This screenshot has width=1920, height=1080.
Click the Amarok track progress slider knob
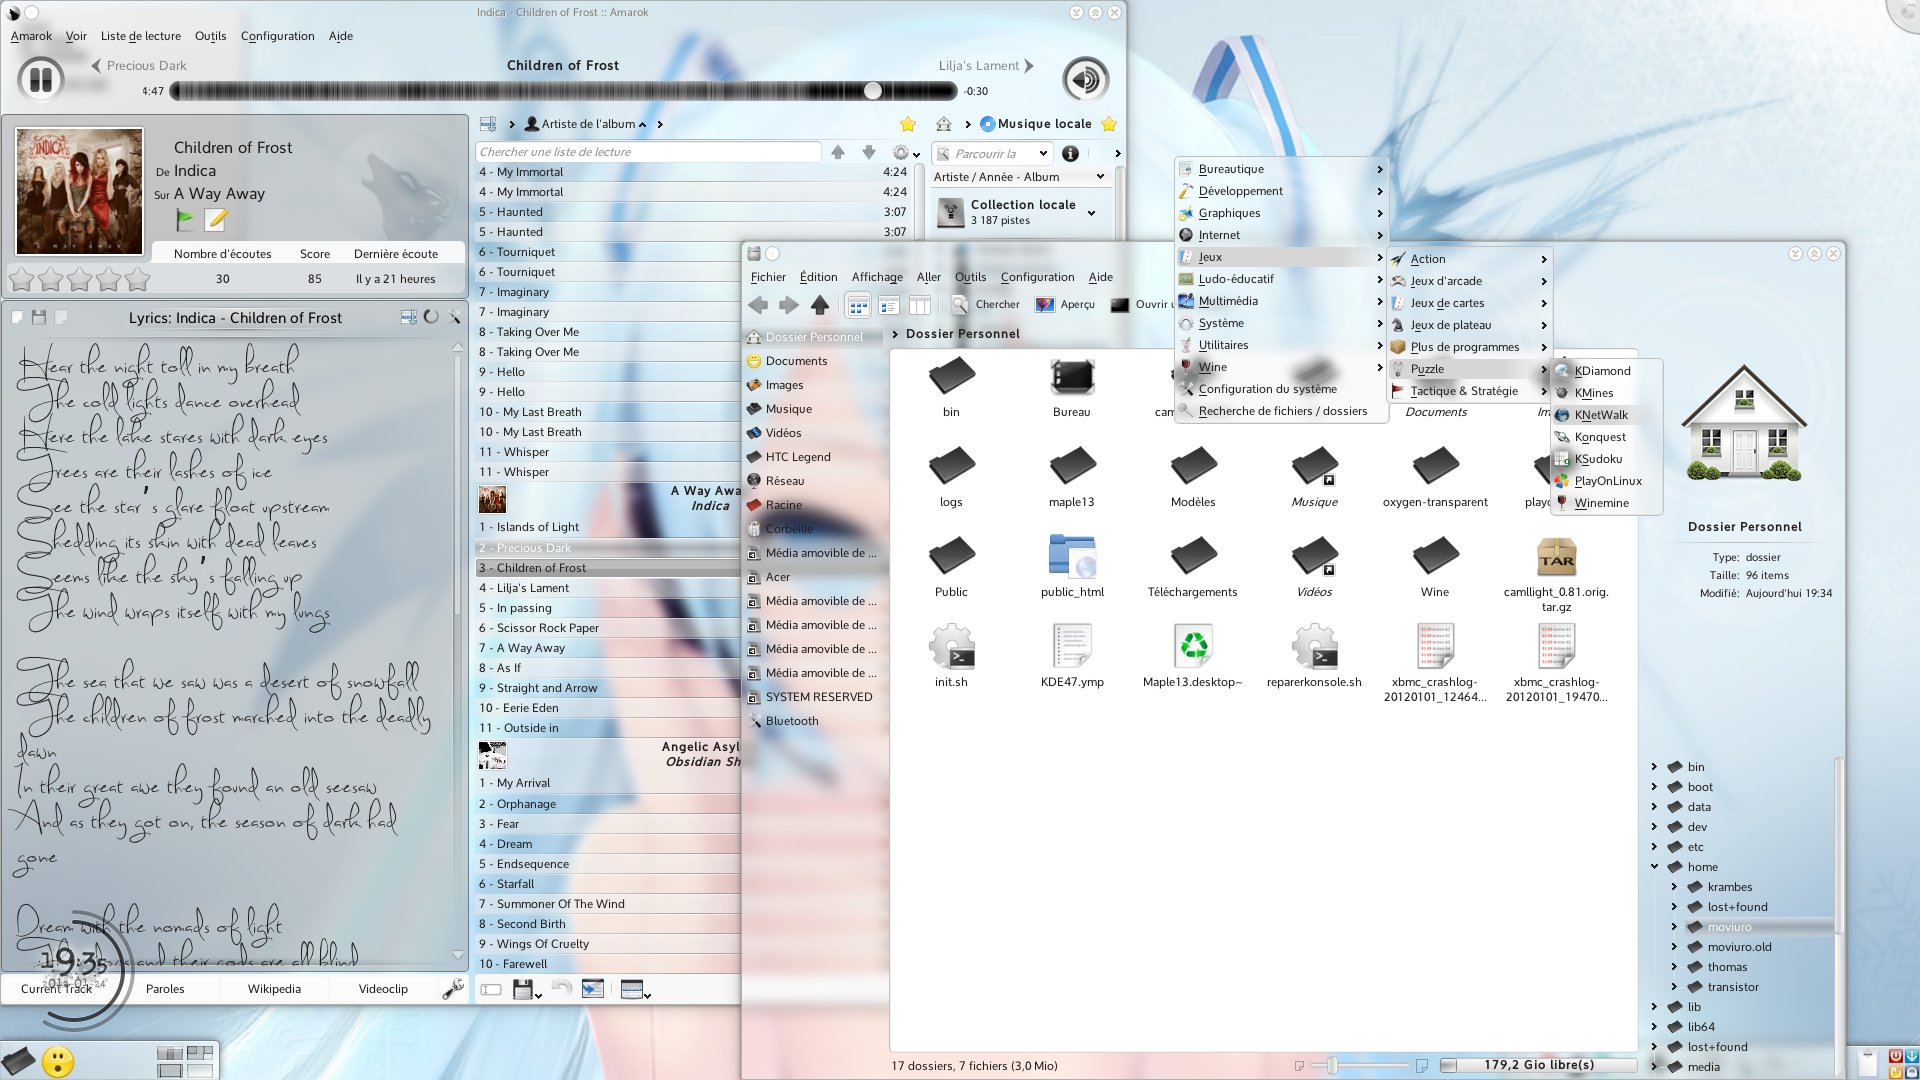pyautogui.click(x=873, y=91)
